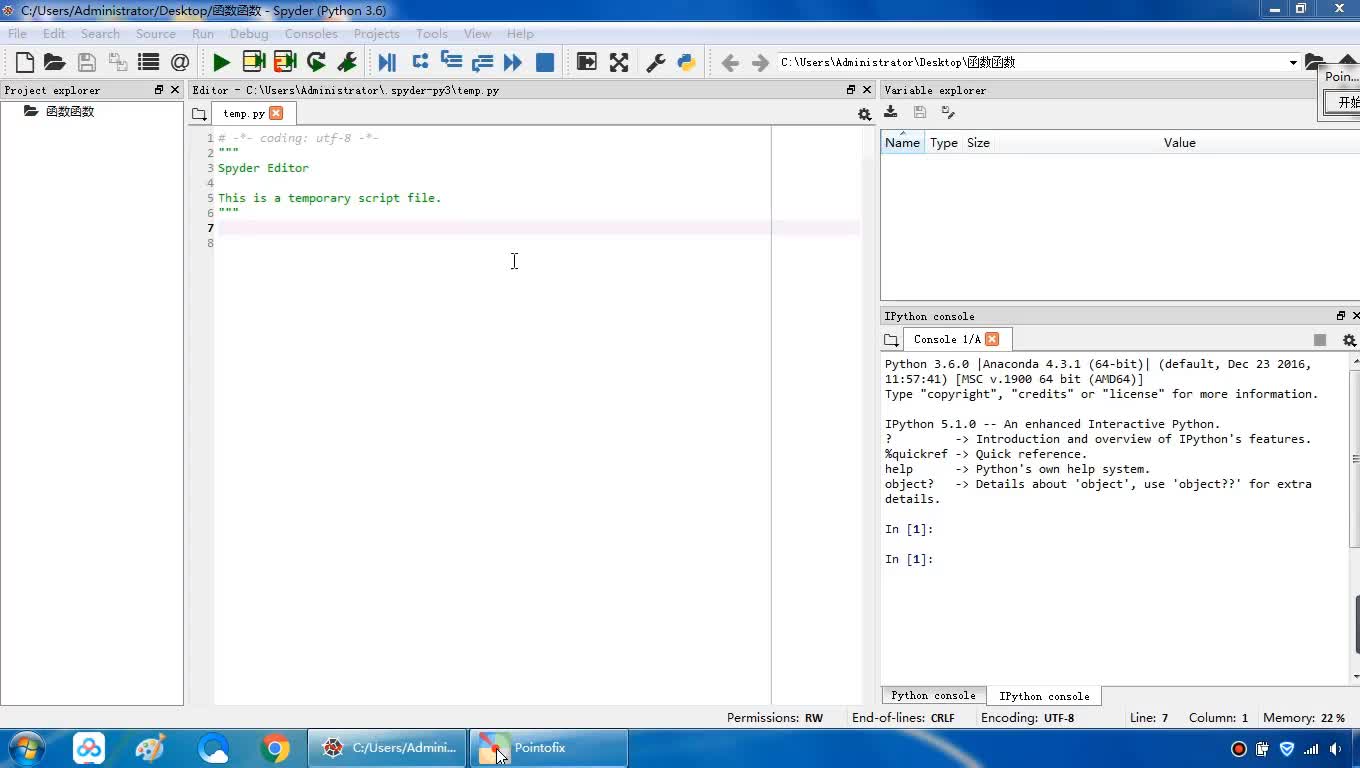
Task: Import data in Variable explorer
Action: coord(891,112)
